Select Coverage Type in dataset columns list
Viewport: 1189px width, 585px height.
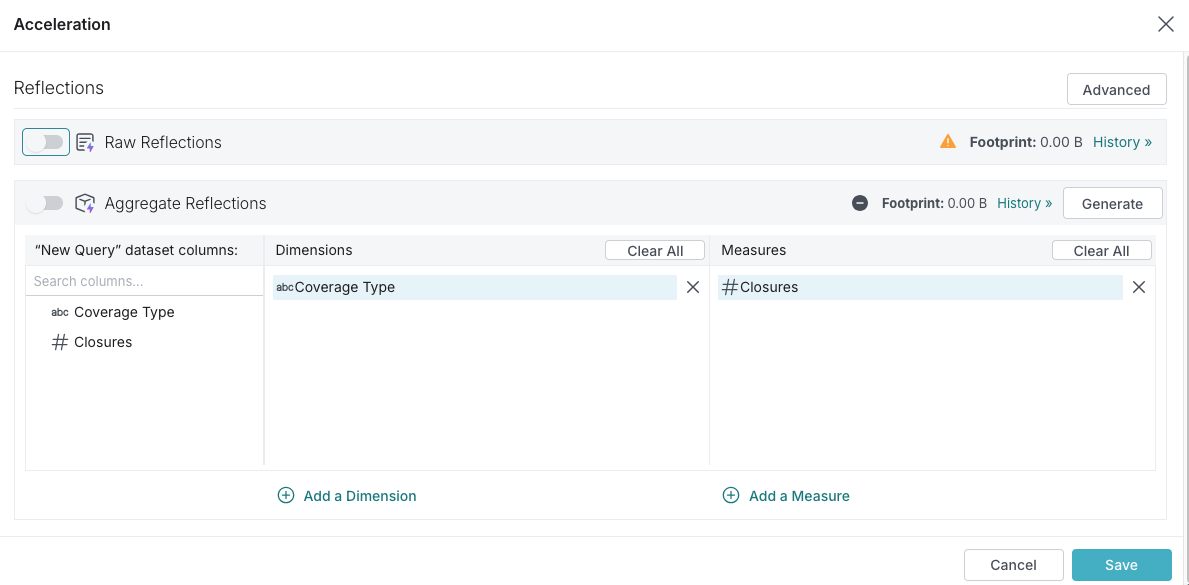[124, 312]
